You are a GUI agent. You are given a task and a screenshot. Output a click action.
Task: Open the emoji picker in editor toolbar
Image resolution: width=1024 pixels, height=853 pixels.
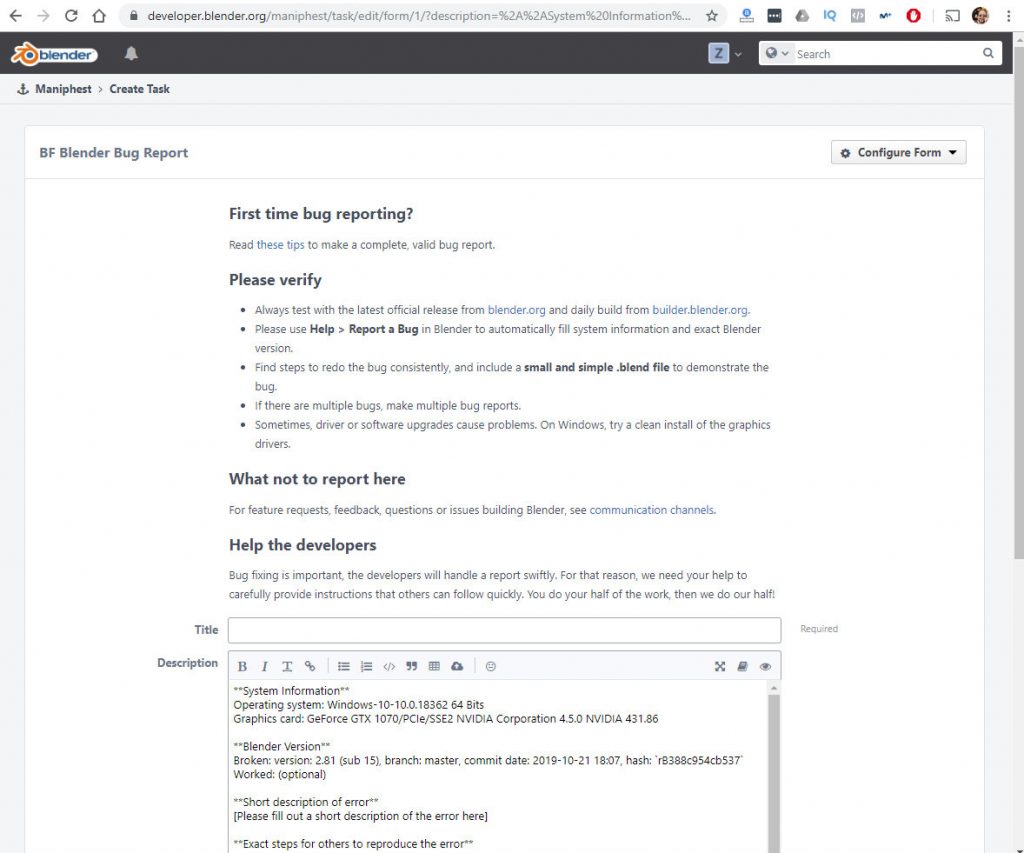491,666
